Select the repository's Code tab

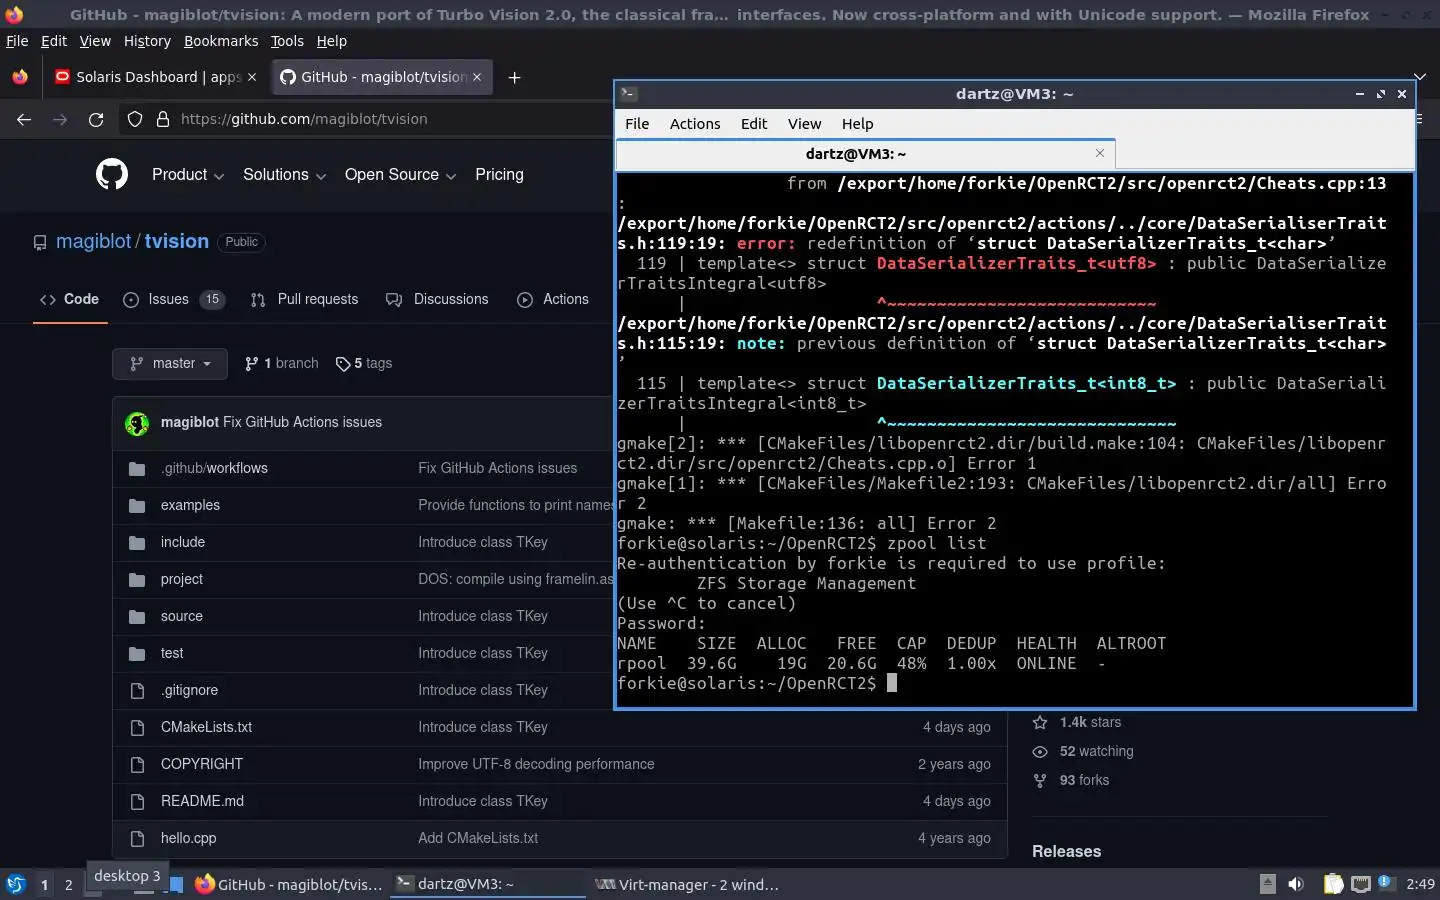tap(70, 299)
